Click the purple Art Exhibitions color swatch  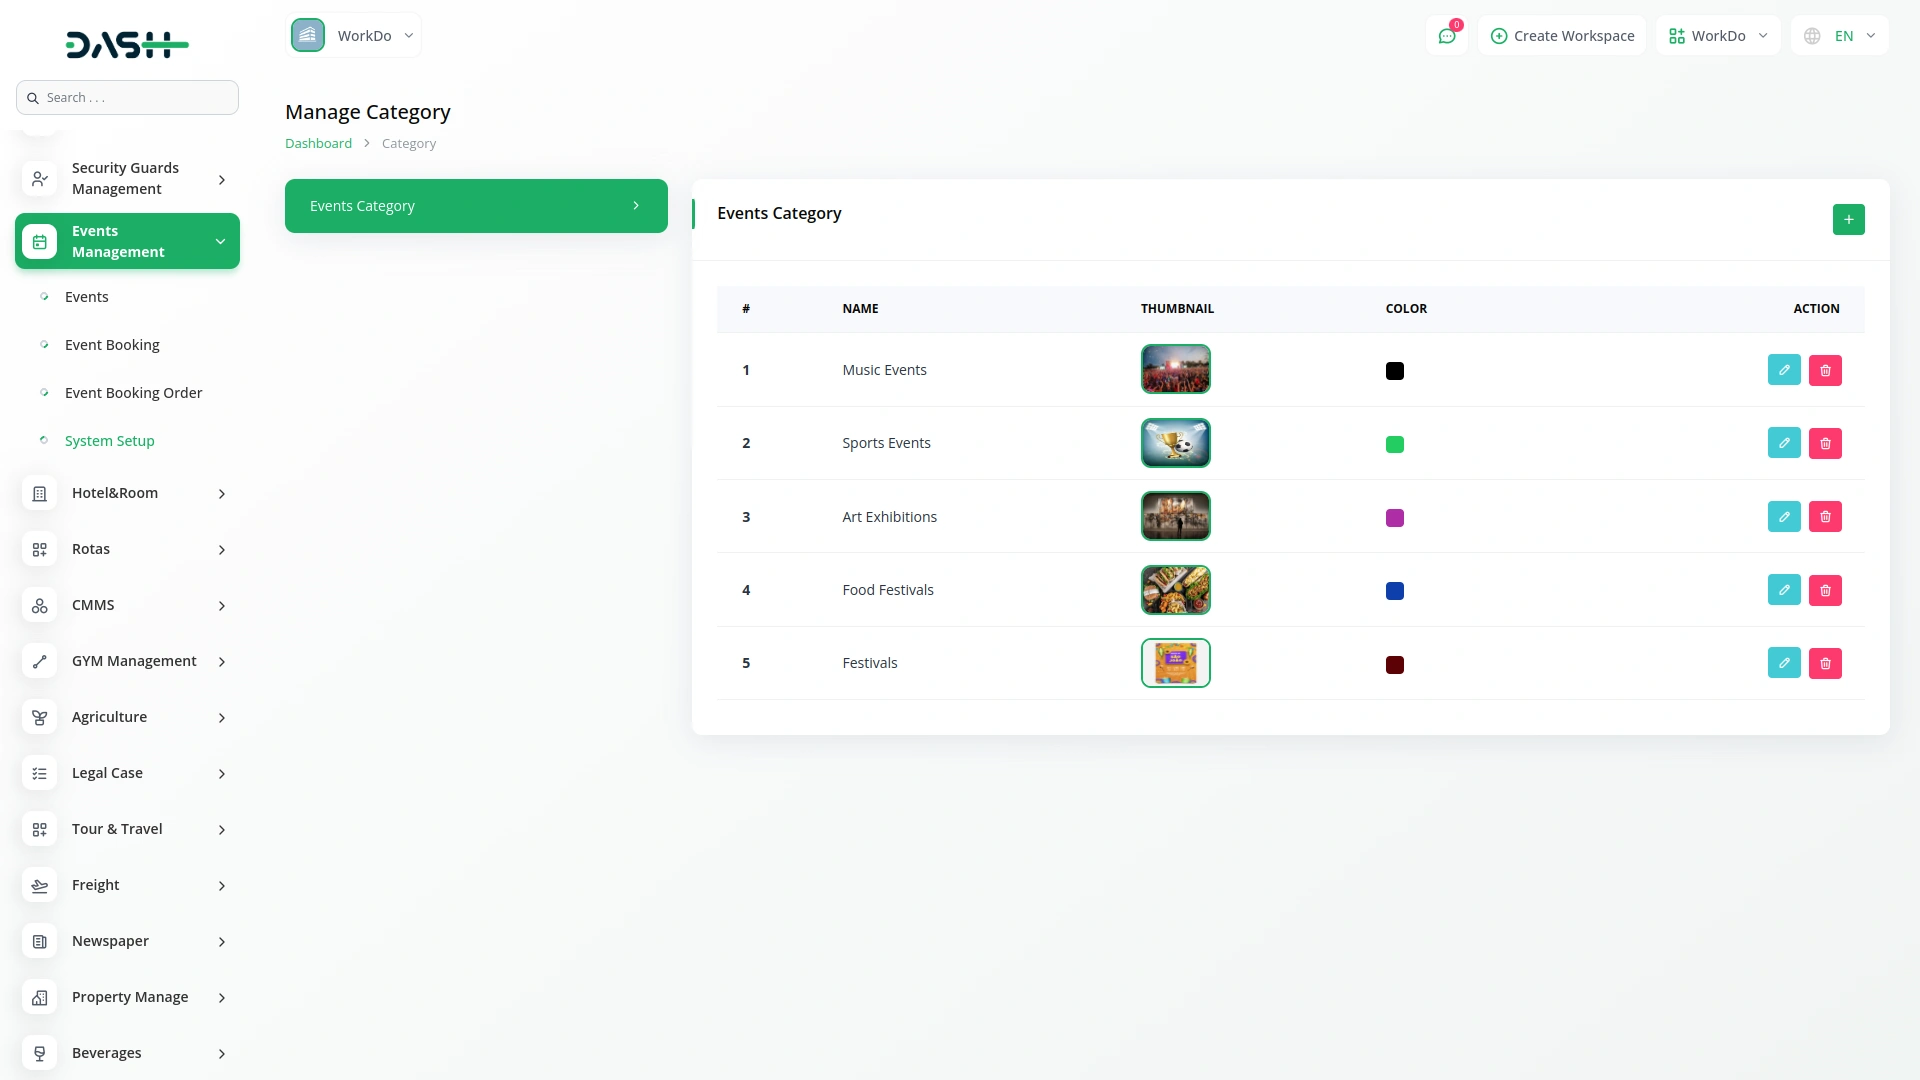click(x=1394, y=518)
